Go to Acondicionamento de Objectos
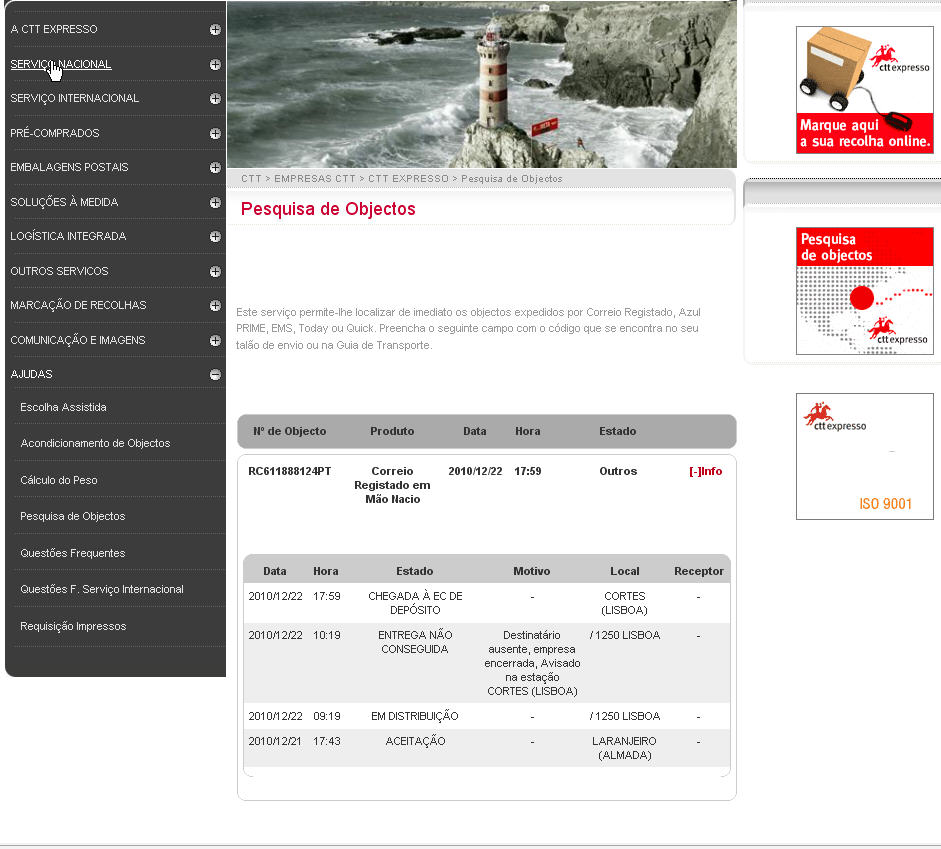The width and height of the screenshot is (941, 849). point(95,443)
